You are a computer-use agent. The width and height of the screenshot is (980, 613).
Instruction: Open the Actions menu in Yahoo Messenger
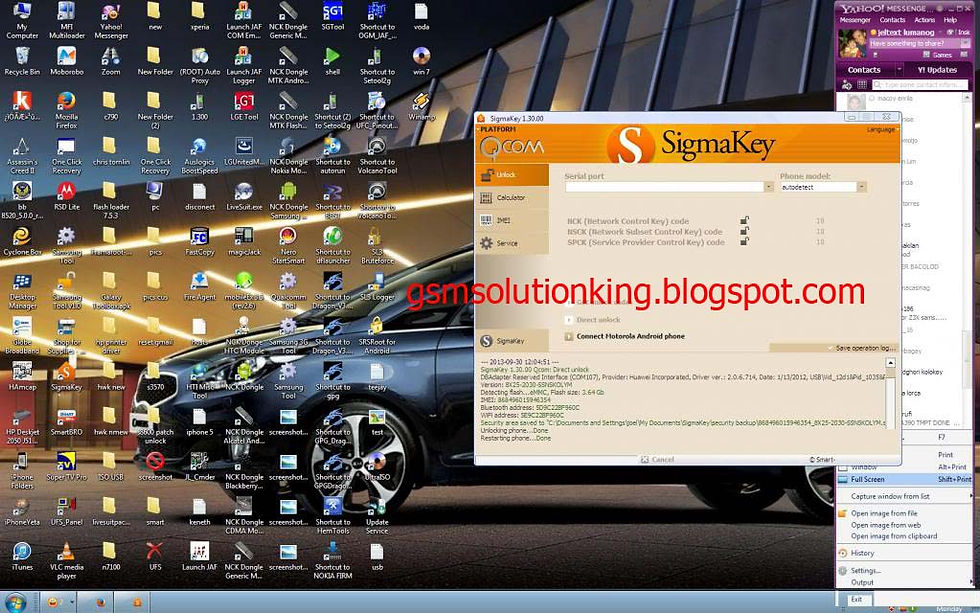tap(924, 20)
